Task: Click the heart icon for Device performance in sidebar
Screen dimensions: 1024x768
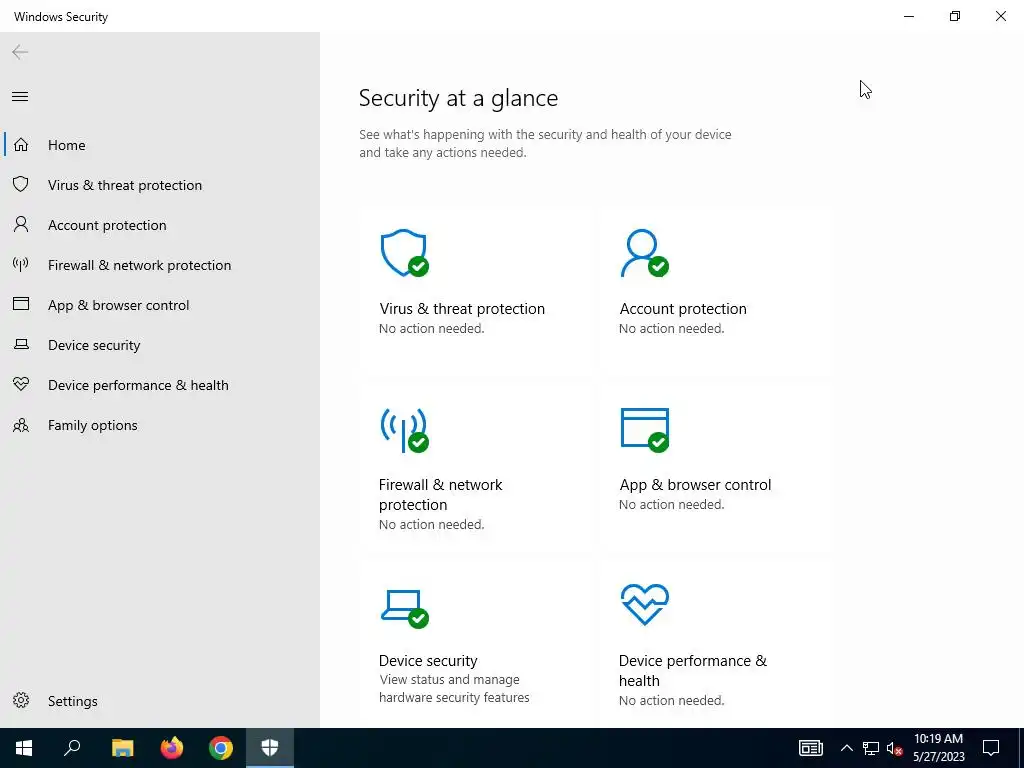Action: pos(21,384)
